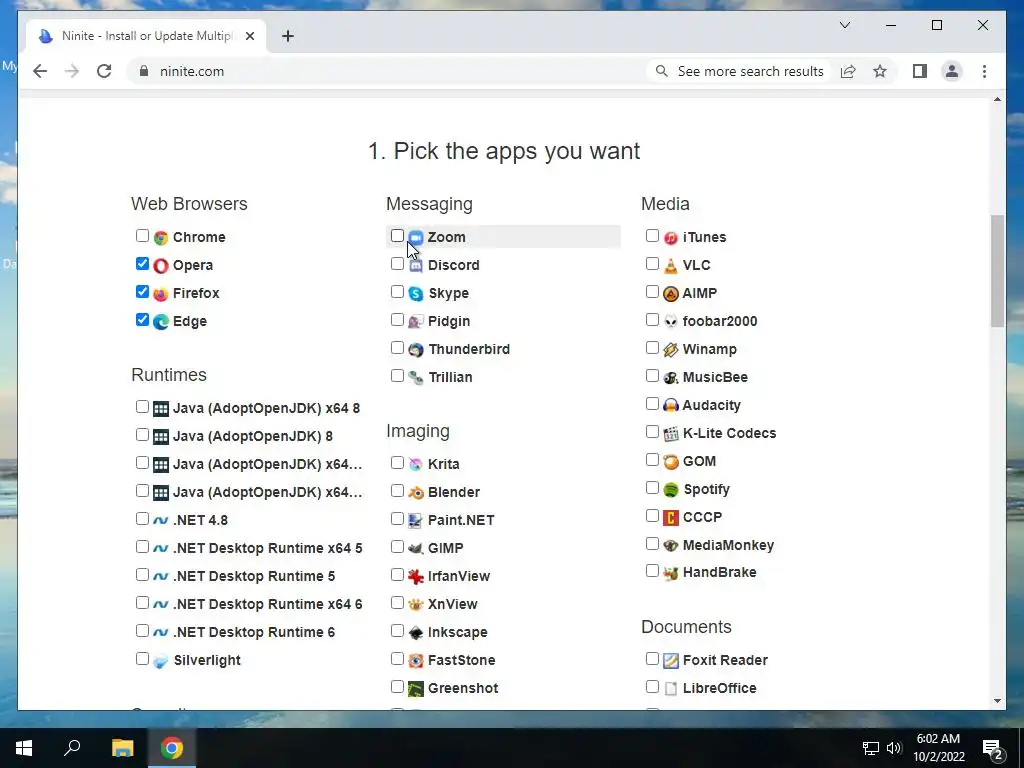1024x768 pixels.
Task: Open a new browser tab
Action: click(x=288, y=36)
